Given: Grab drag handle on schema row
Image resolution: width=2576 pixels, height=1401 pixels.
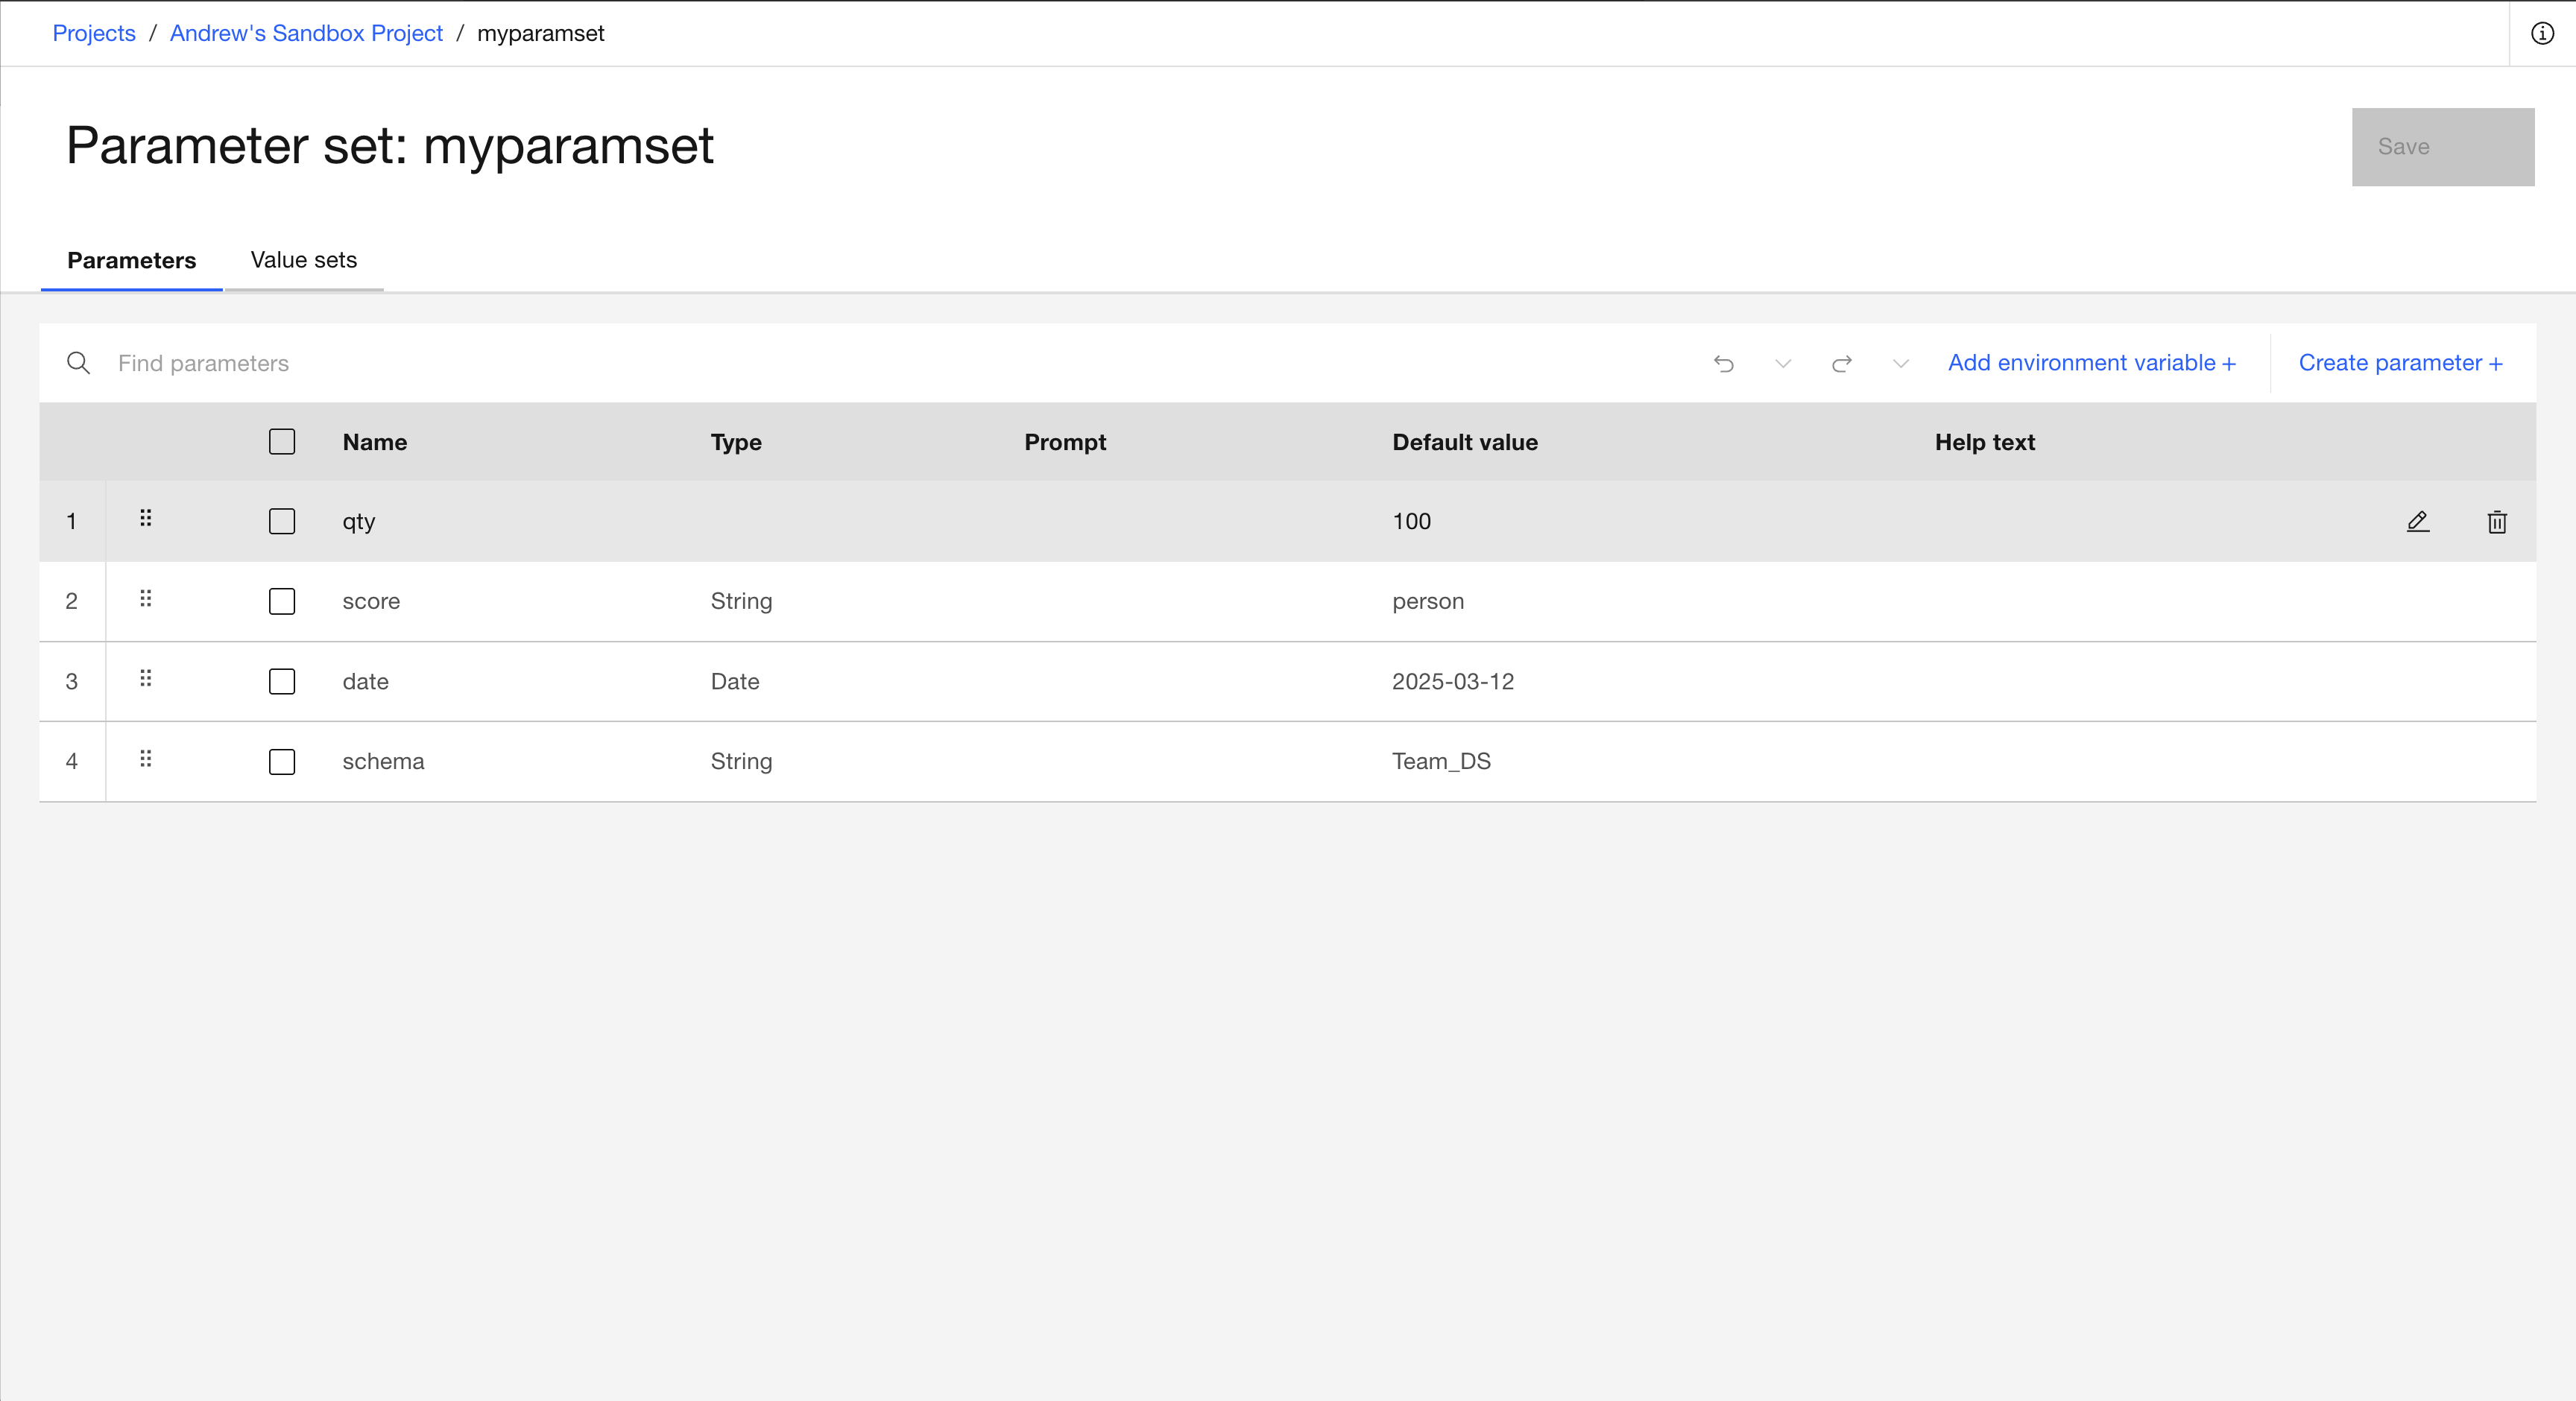Looking at the screenshot, I should (x=146, y=758).
